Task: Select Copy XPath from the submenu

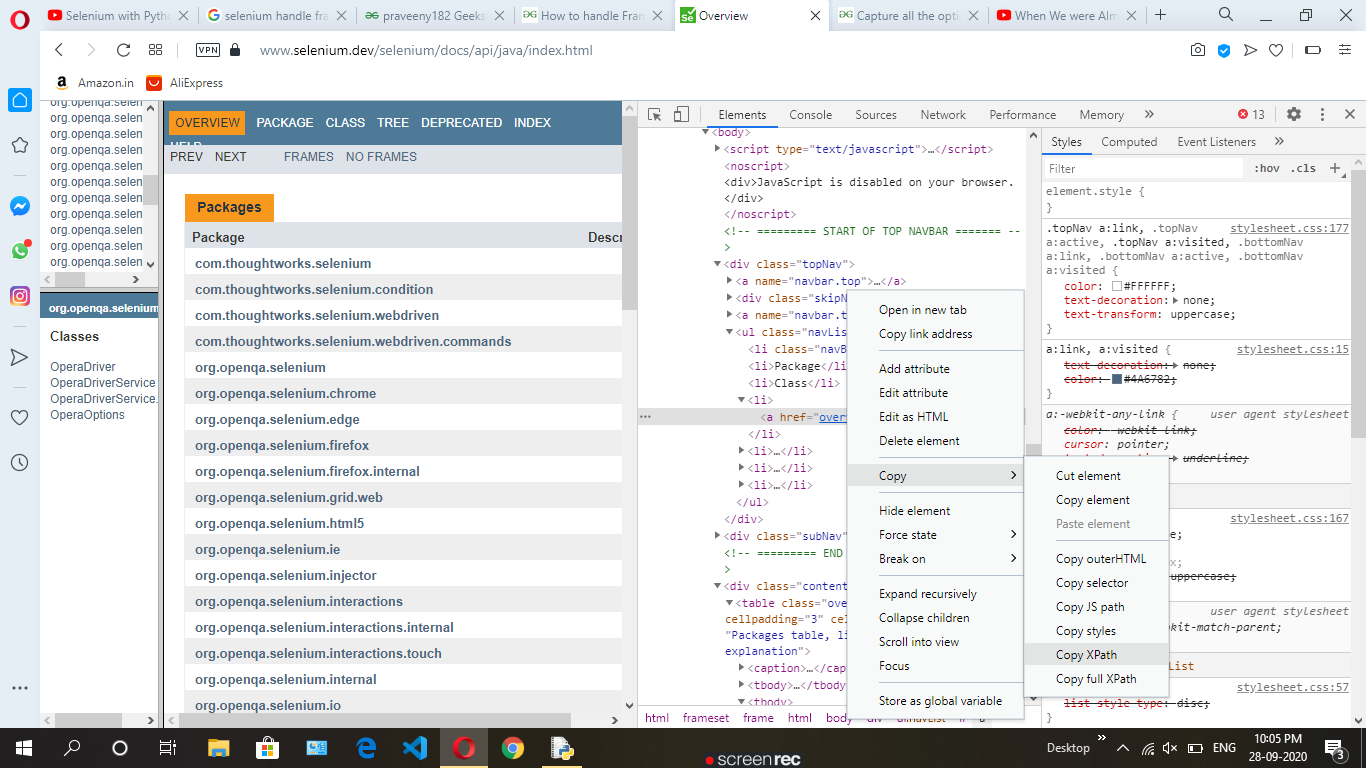Action: coord(1086,655)
